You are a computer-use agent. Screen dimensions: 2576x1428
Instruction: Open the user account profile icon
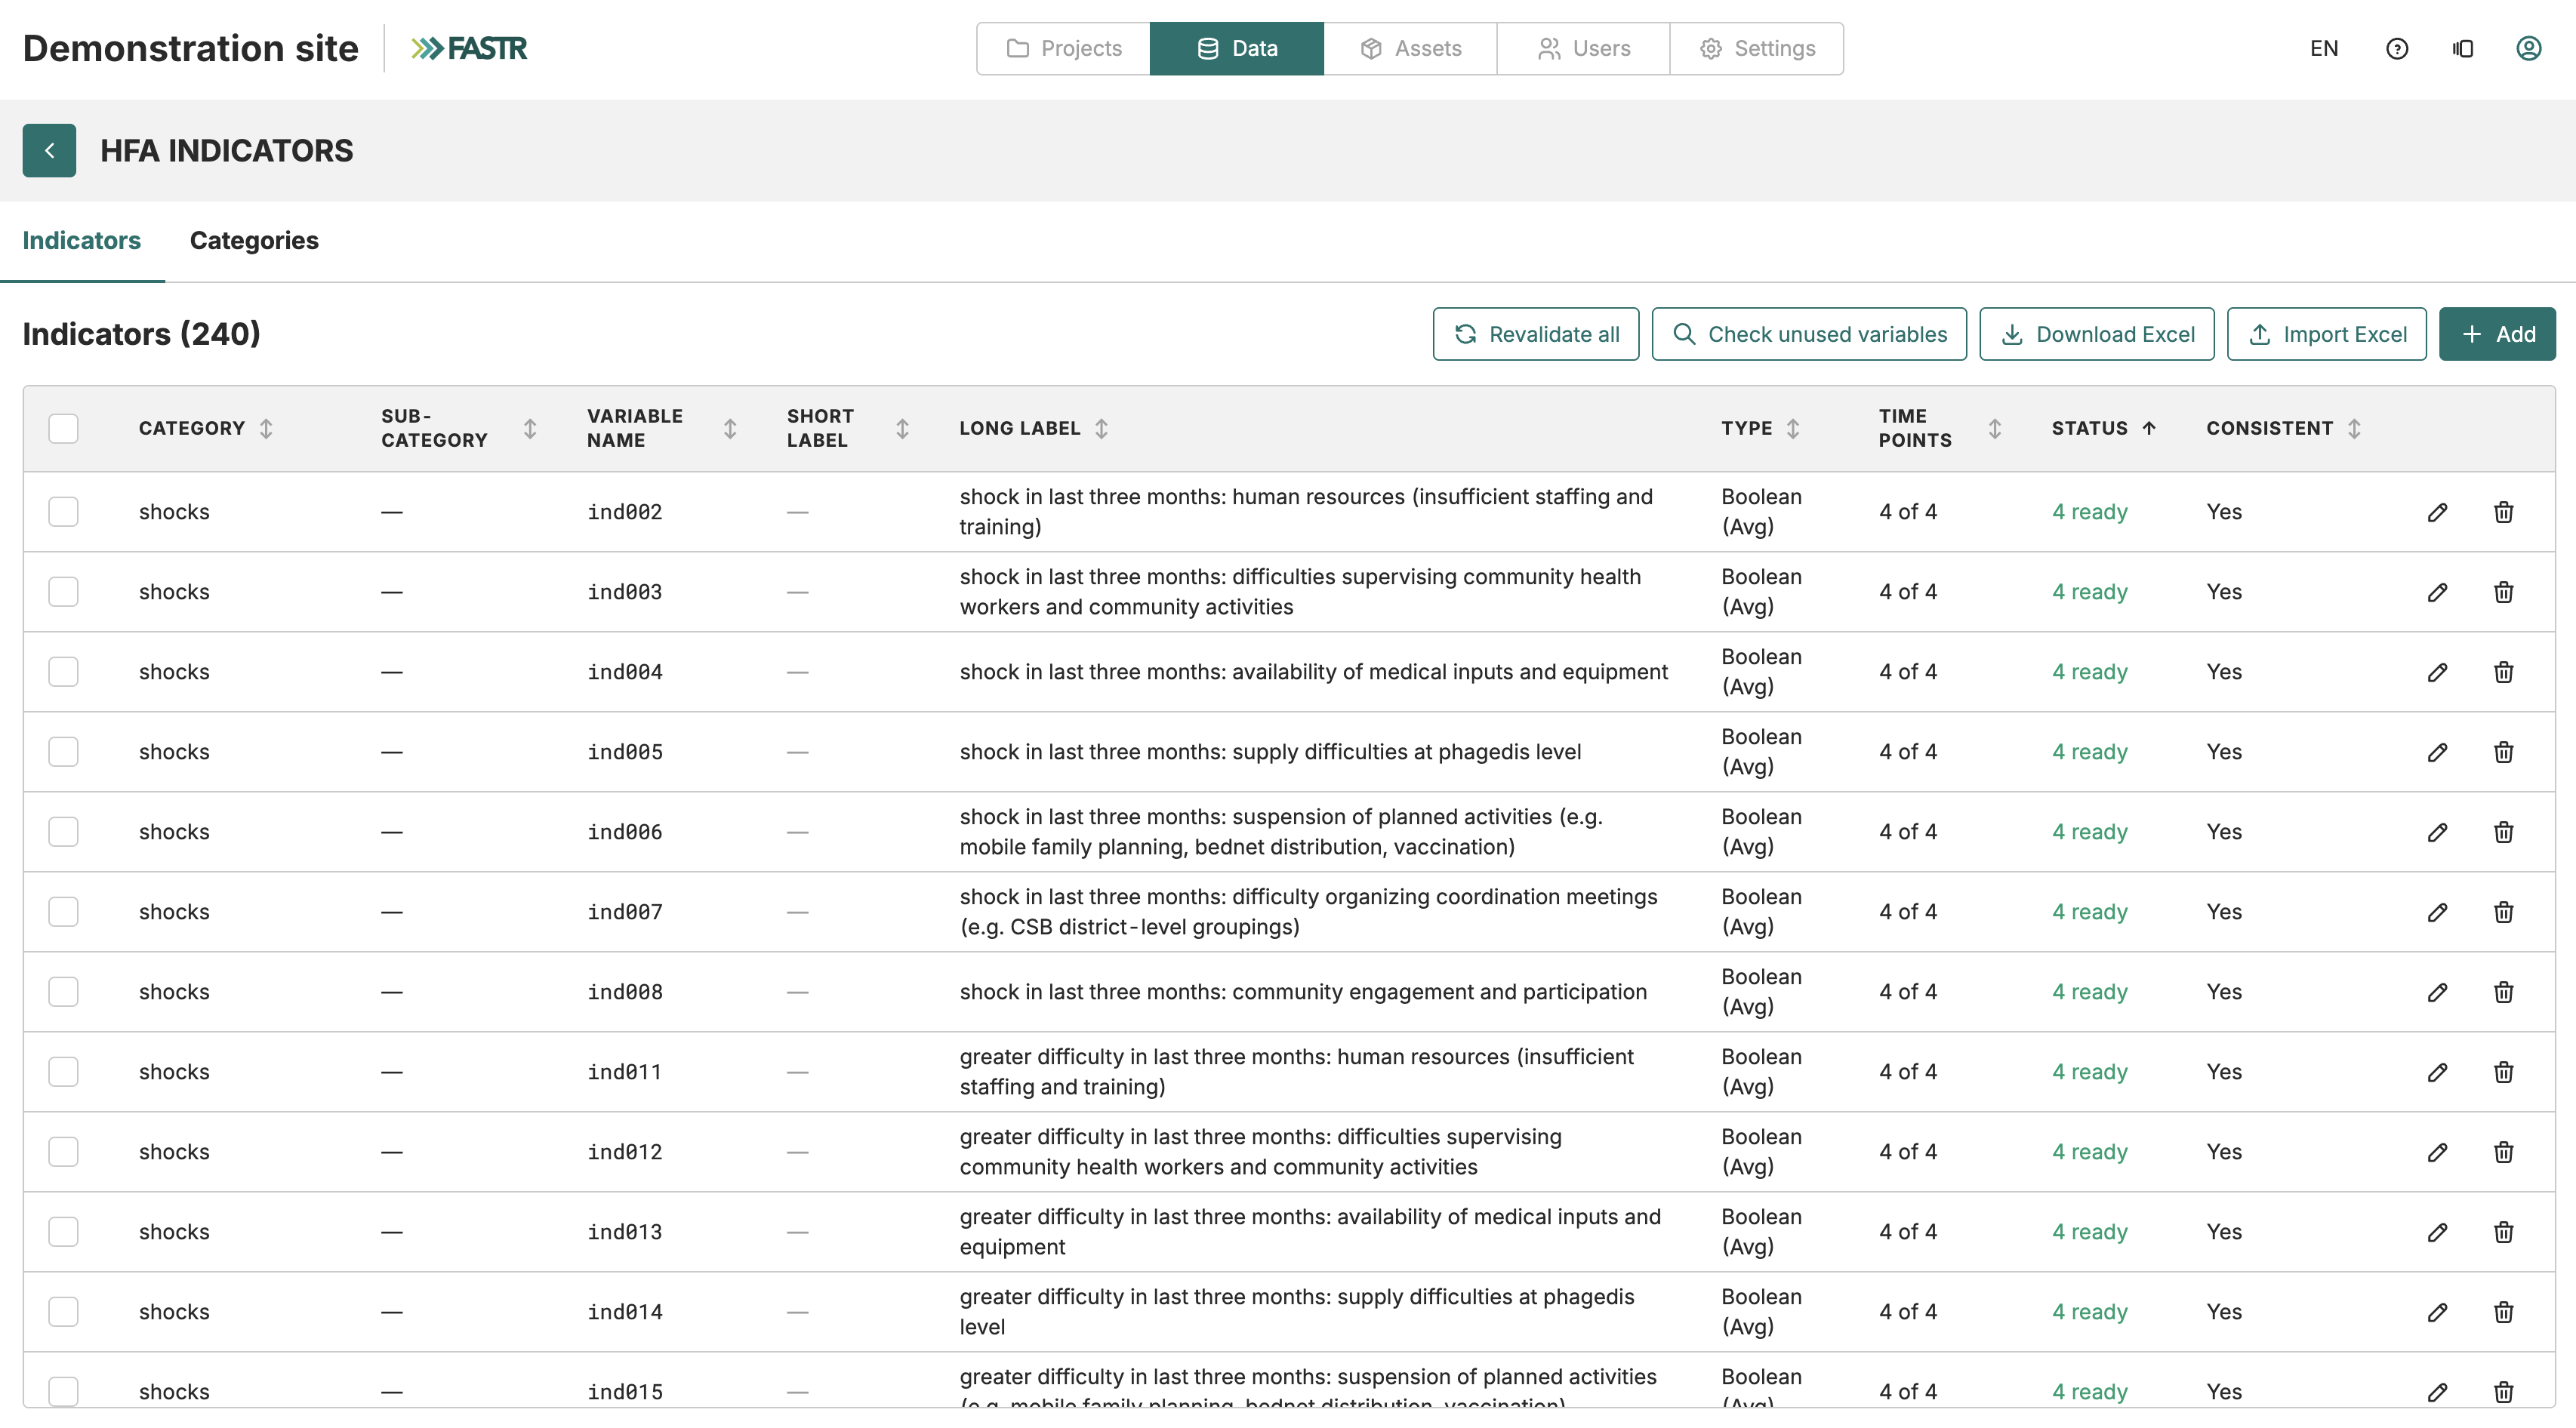pyautogui.click(x=2529, y=48)
